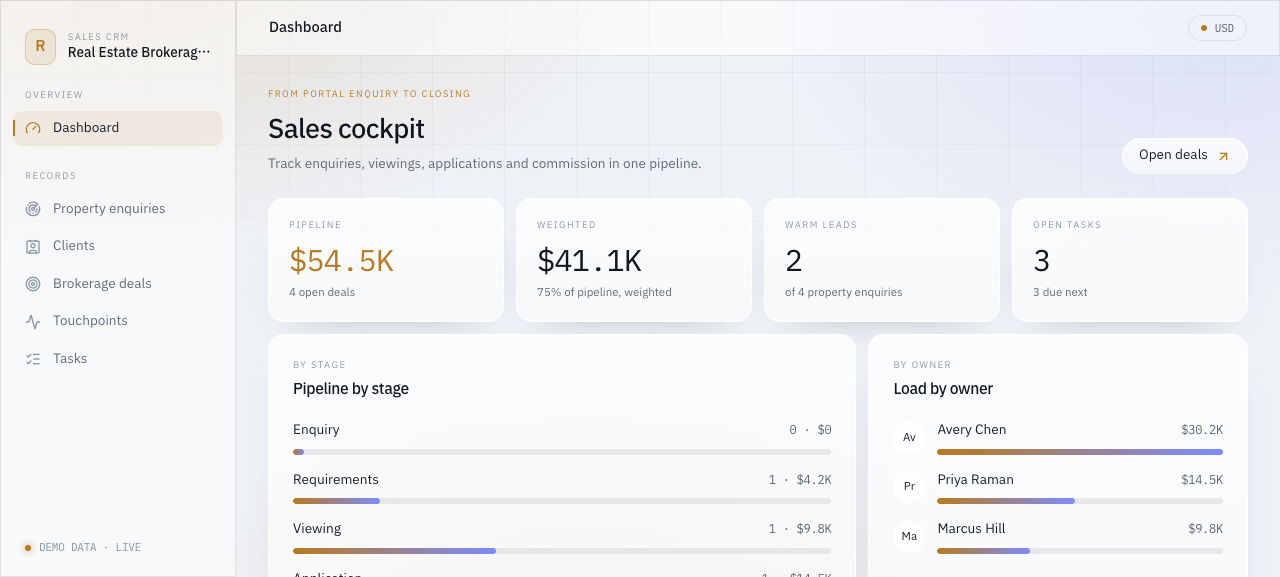Click Avery Chen's Av avatar
The height and width of the screenshot is (577, 1280).
click(909, 437)
